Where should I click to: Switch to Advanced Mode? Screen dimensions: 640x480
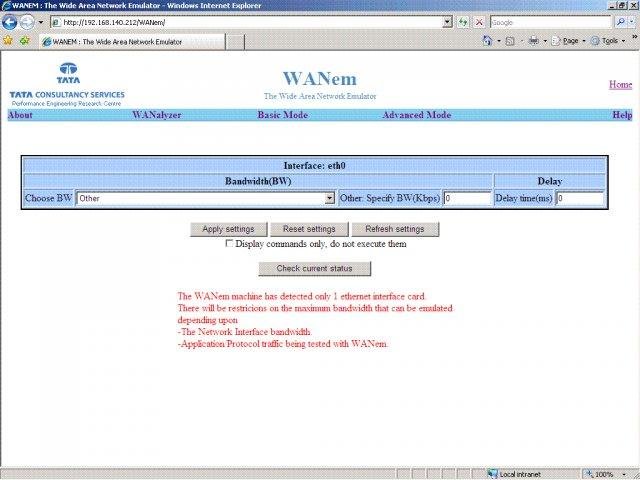tap(417, 115)
